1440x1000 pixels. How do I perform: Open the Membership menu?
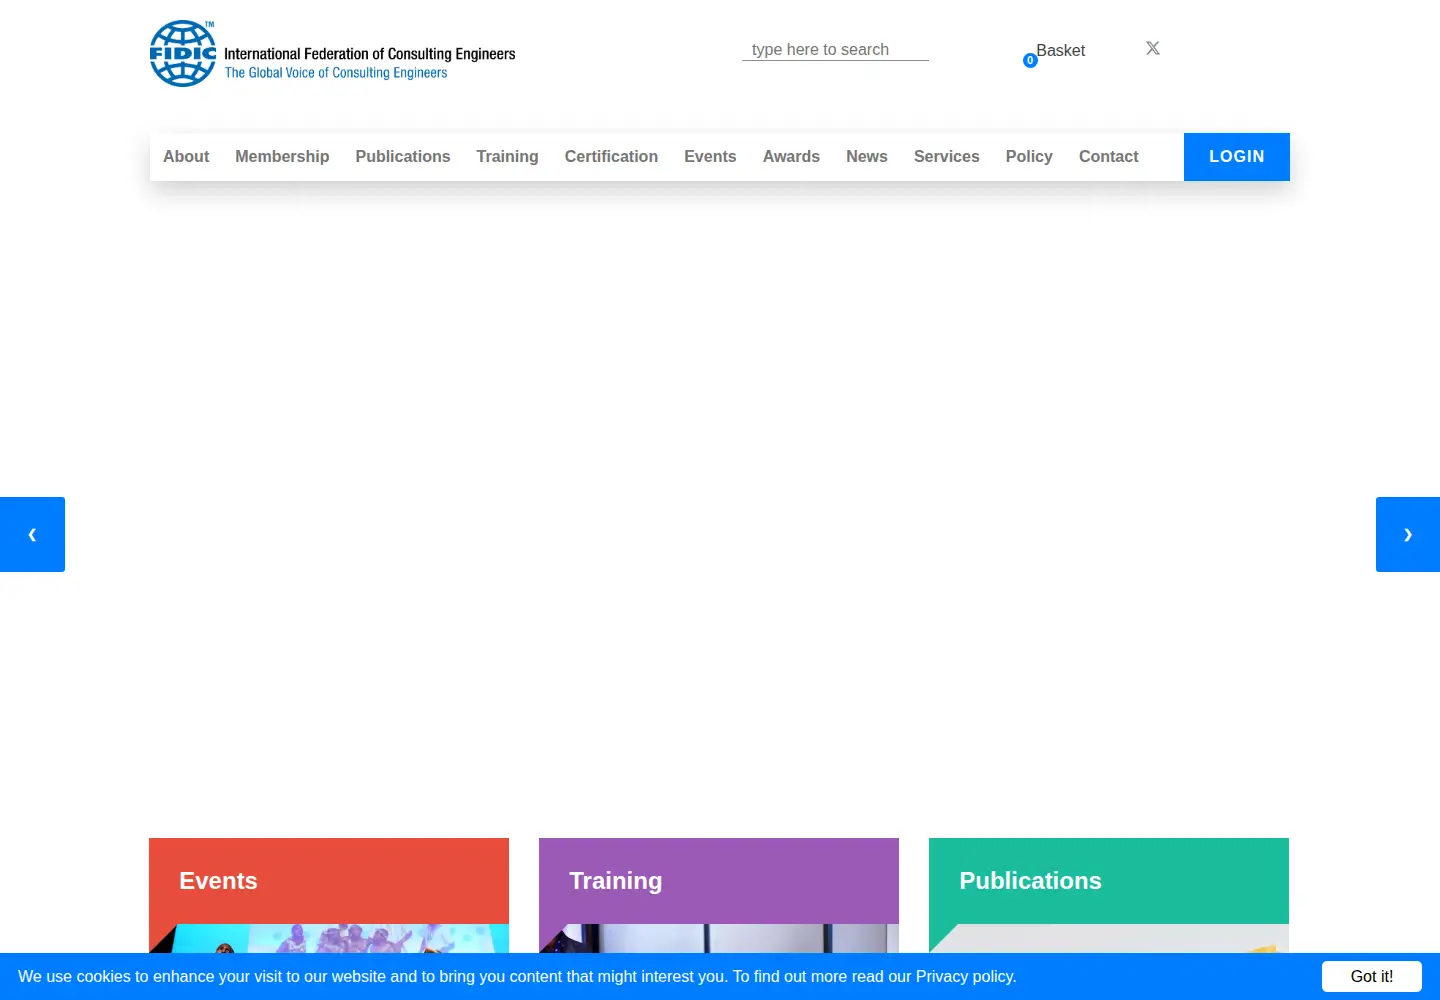282,157
